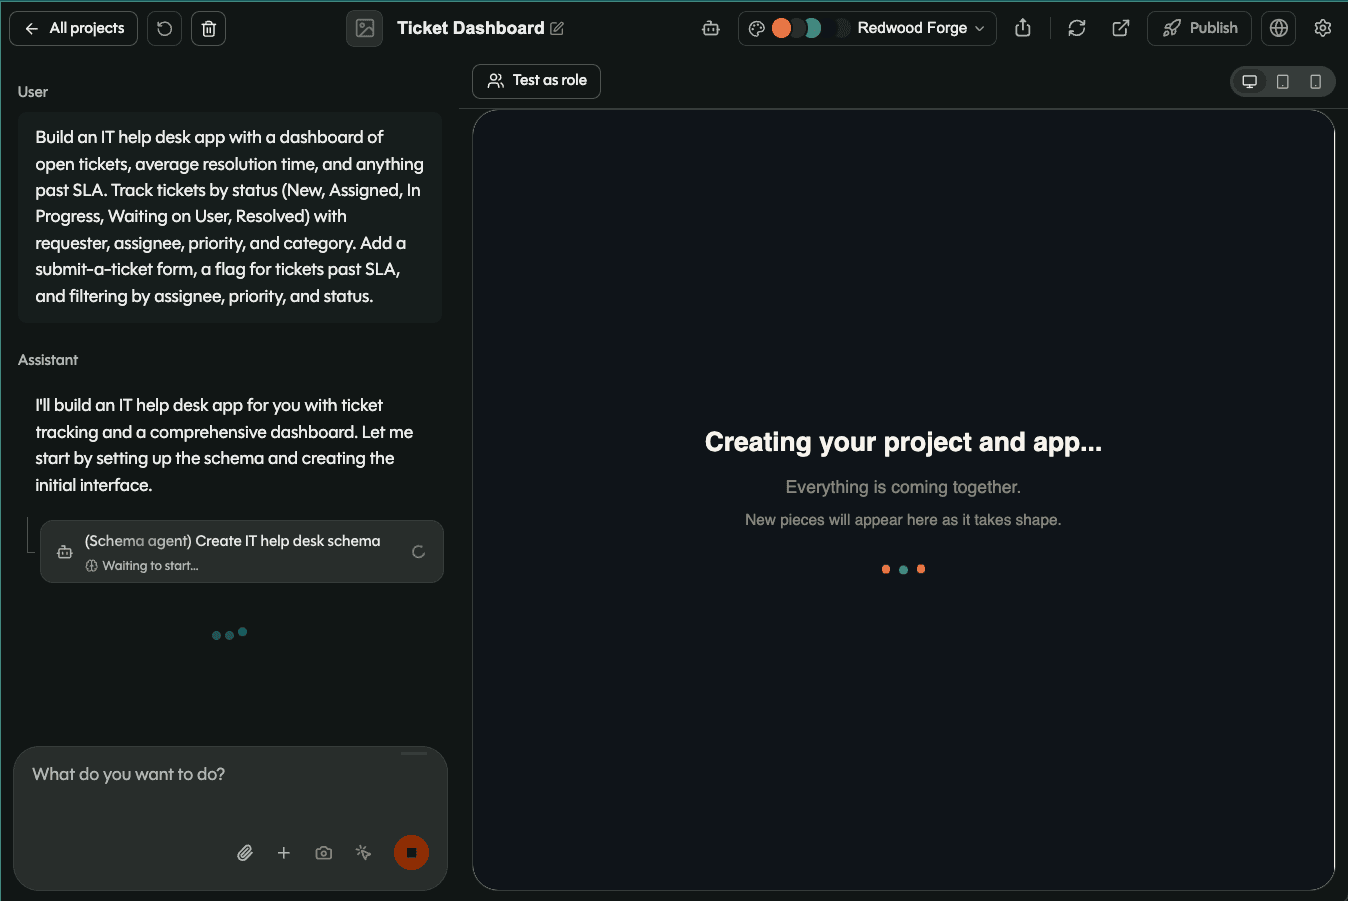Open project settings gear
Viewport: 1348px width, 901px height.
click(x=1323, y=28)
